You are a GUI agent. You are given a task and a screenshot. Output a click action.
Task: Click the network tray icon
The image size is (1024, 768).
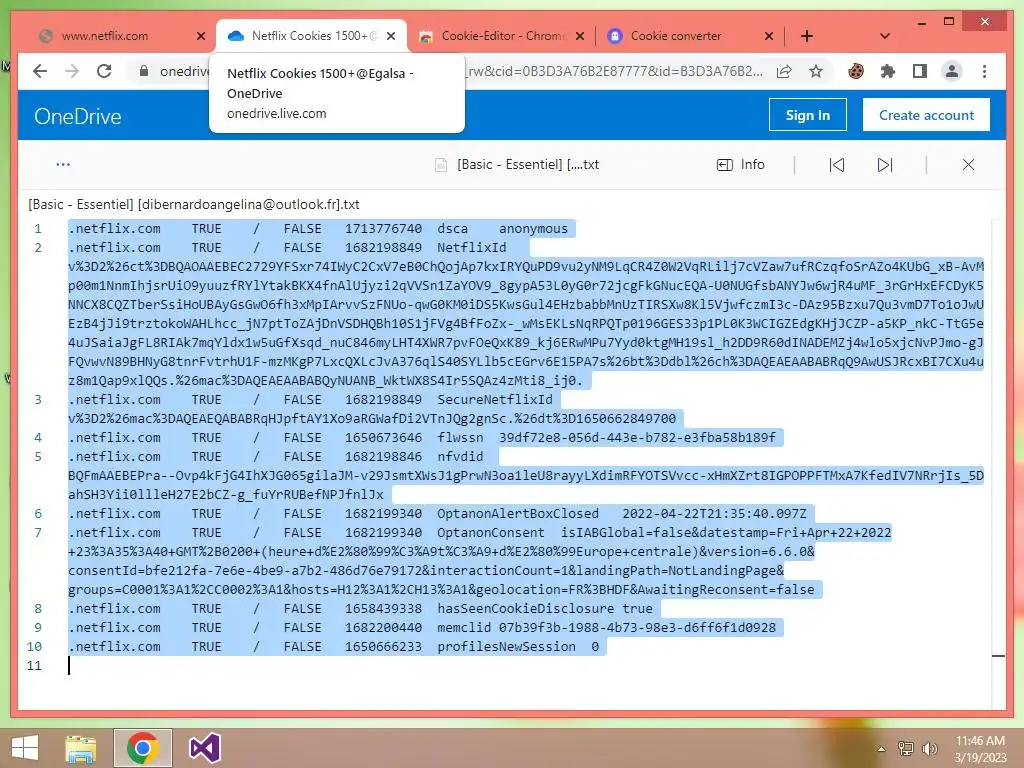click(906, 748)
